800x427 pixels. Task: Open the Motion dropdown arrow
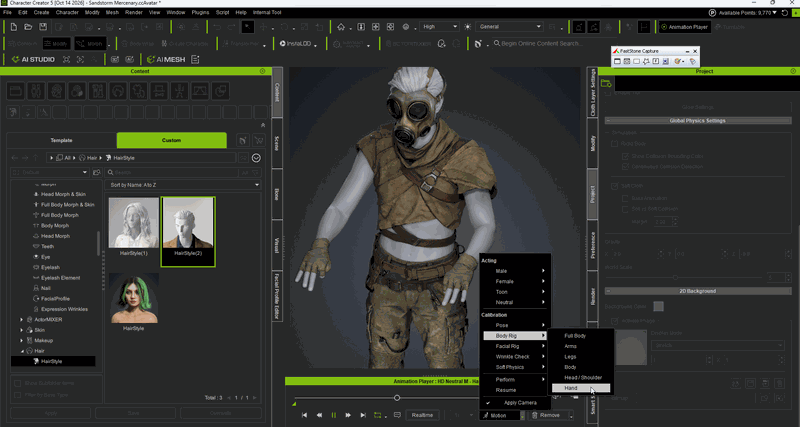pos(522,416)
